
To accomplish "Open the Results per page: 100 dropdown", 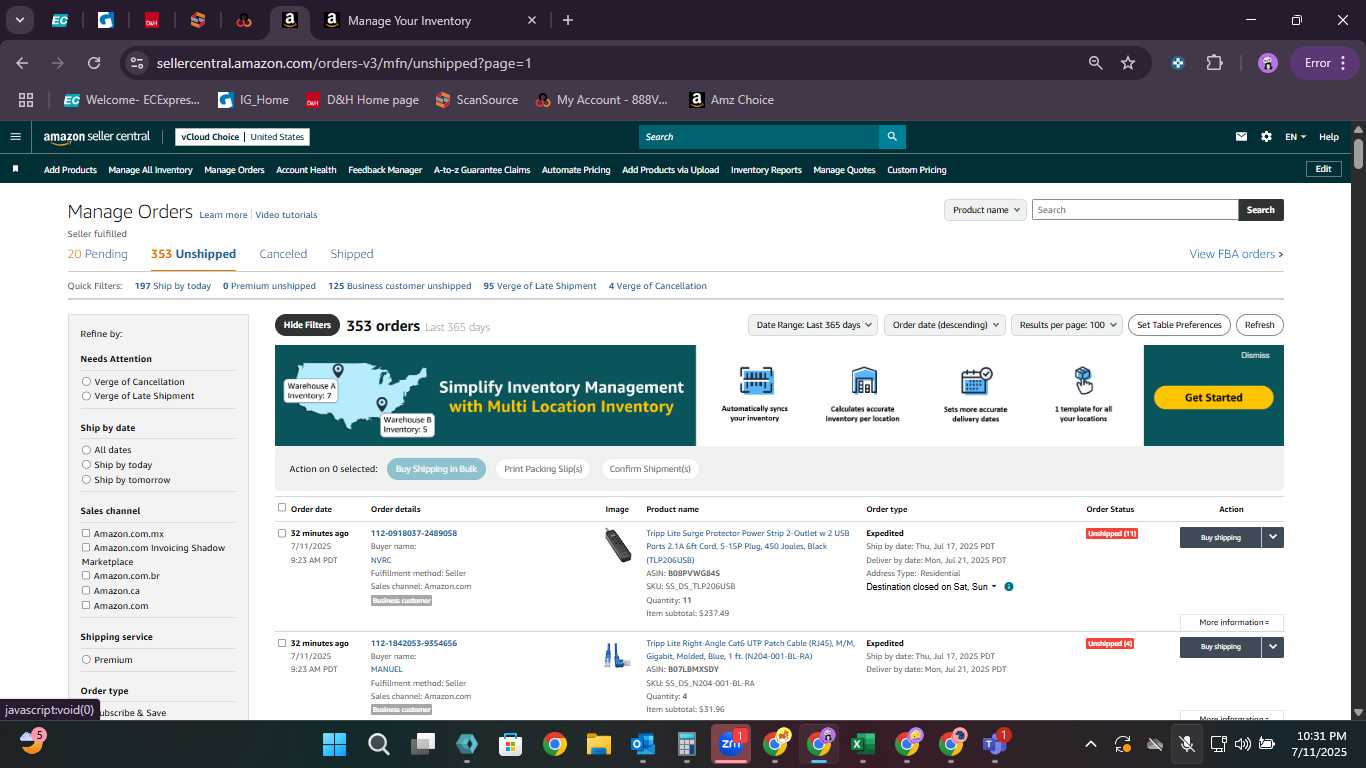I will (x=1067, y=325).
